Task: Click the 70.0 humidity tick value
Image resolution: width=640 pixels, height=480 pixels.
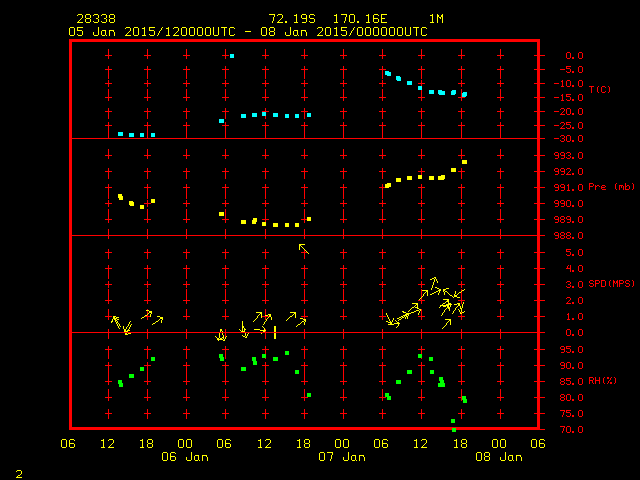Action: (571, 430)
